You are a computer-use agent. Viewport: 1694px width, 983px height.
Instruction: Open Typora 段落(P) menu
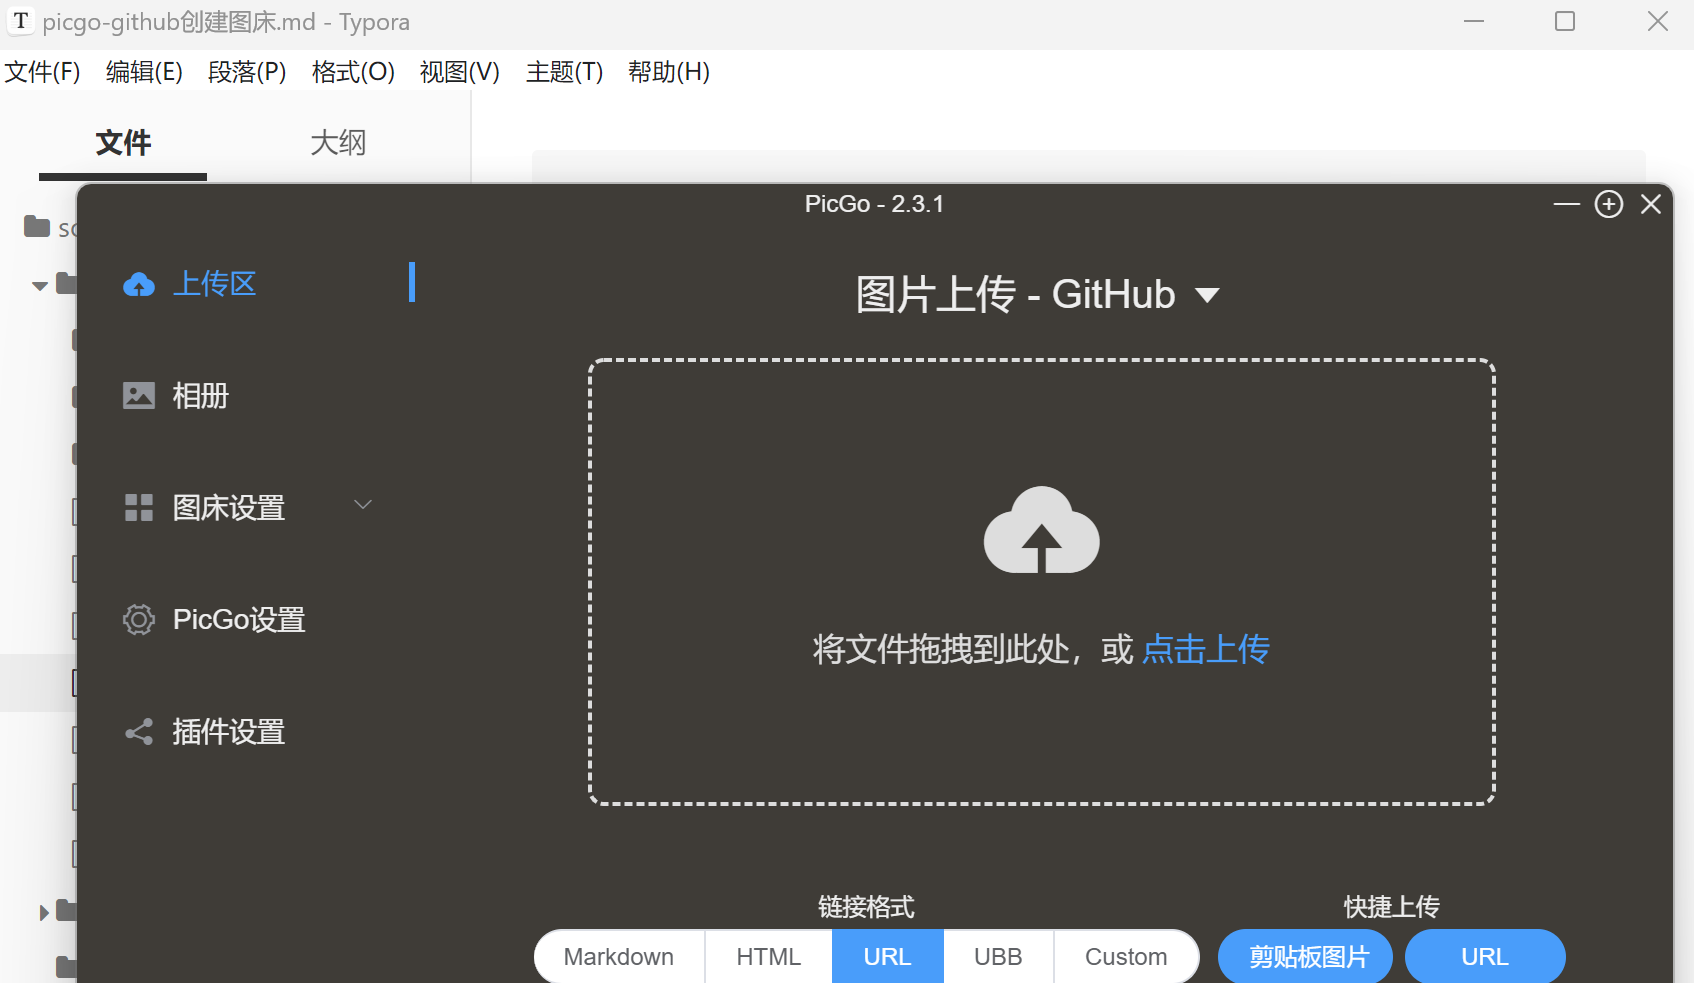[x=247, y=72]
